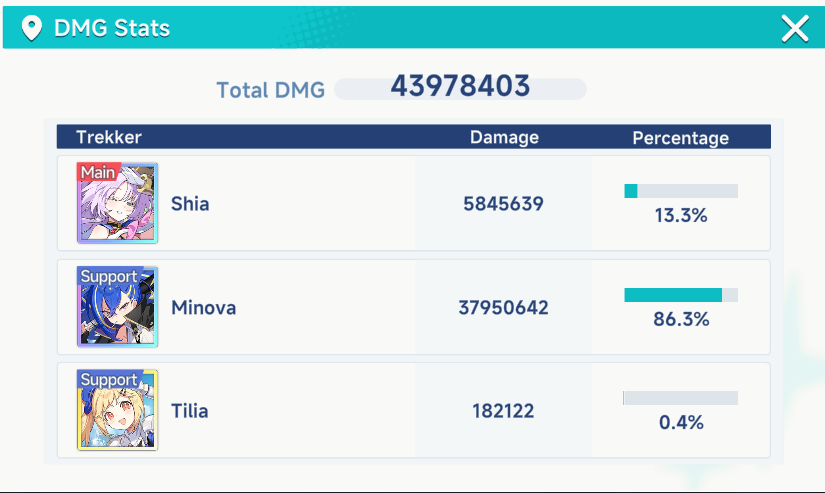Click the location pin icon beside DMG Stats

(32, 29)
